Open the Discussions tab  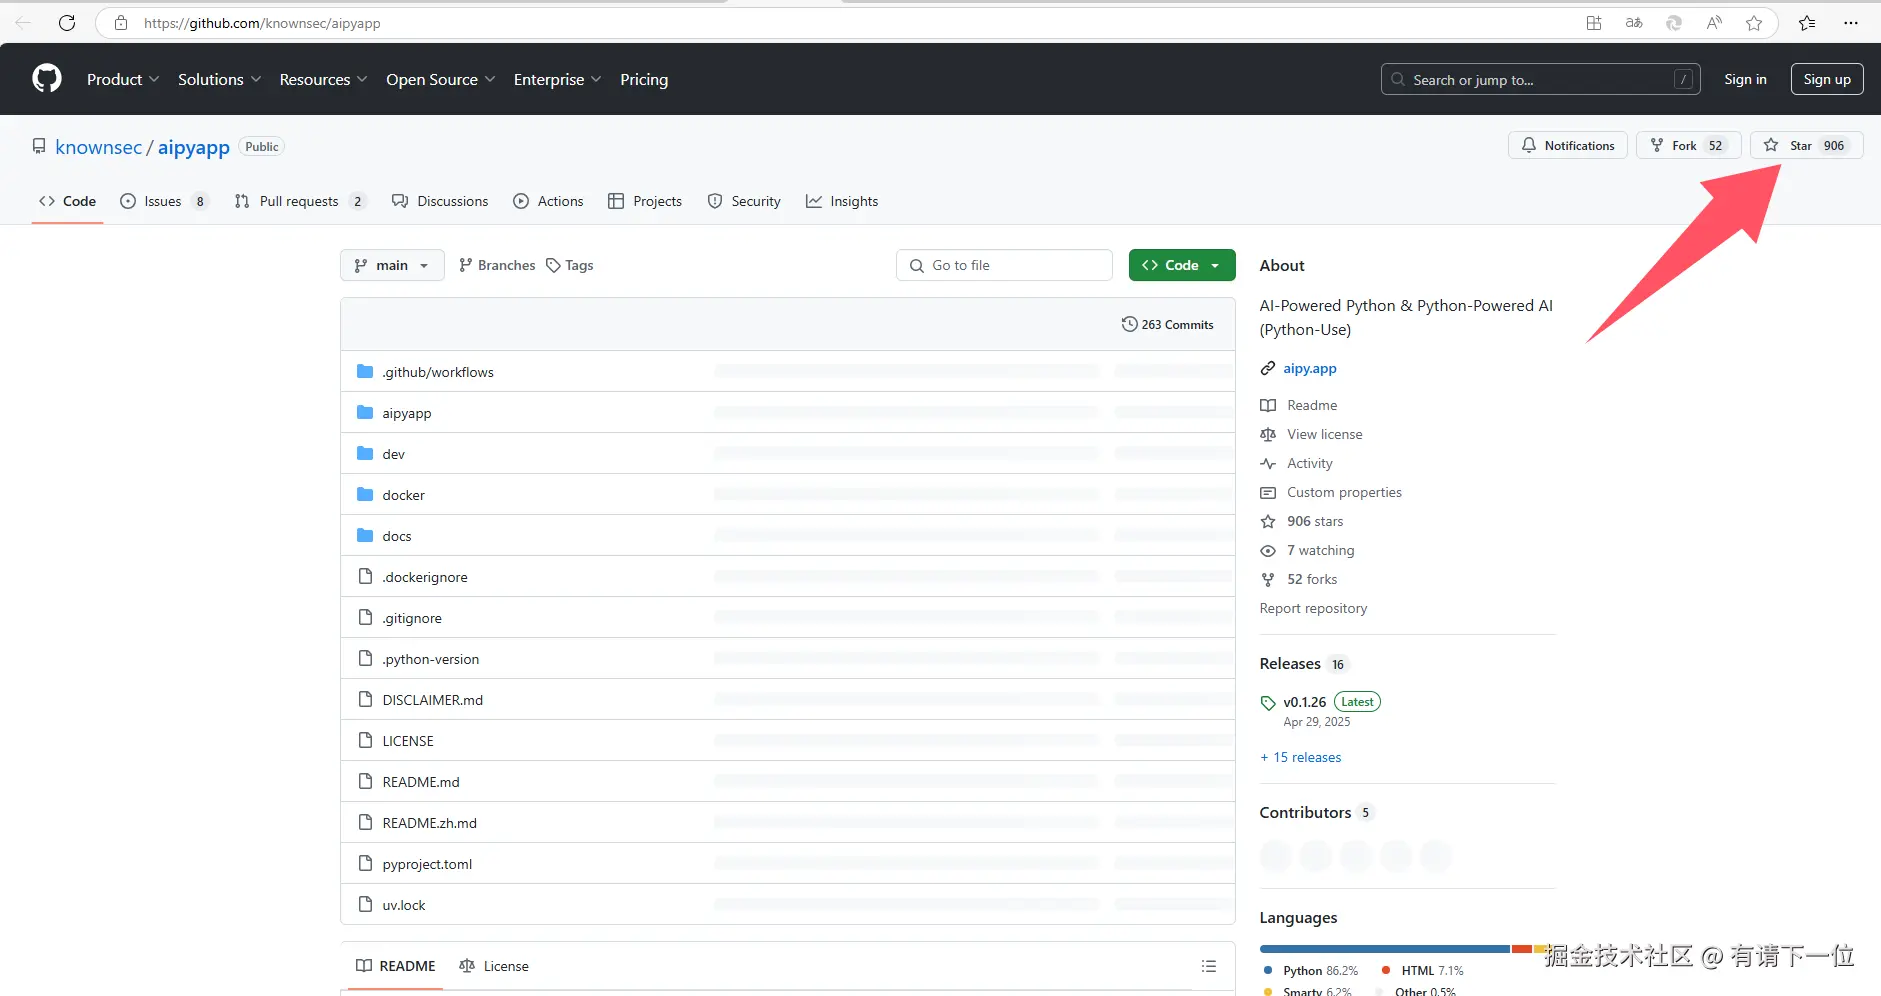(x=440, y=201)
